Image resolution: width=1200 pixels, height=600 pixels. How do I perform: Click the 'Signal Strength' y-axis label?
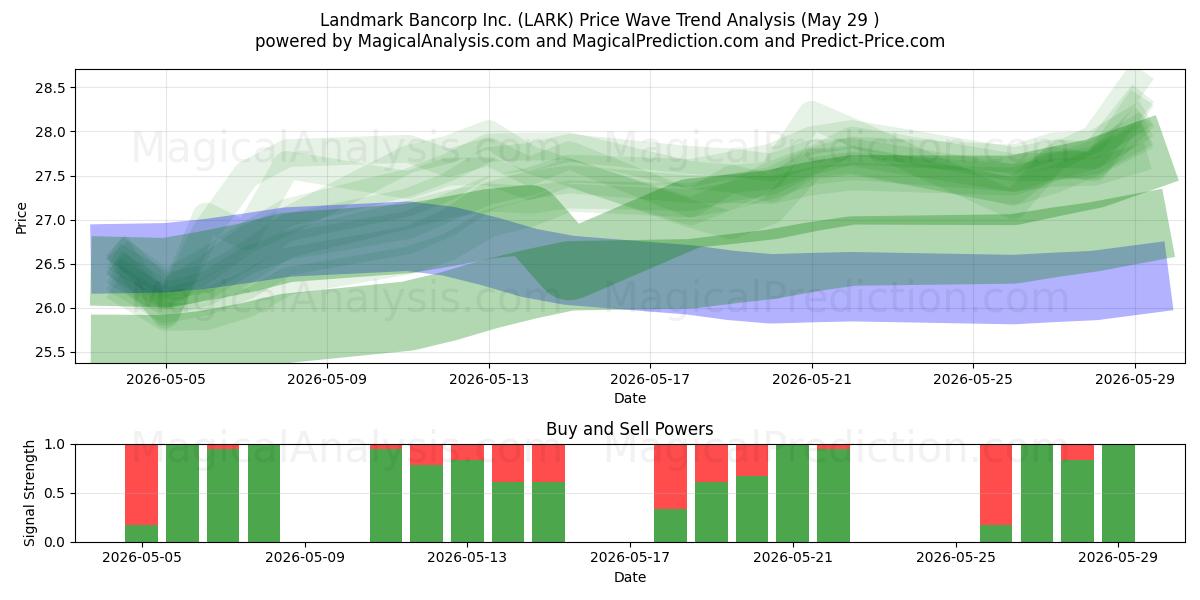pos(29,492)
